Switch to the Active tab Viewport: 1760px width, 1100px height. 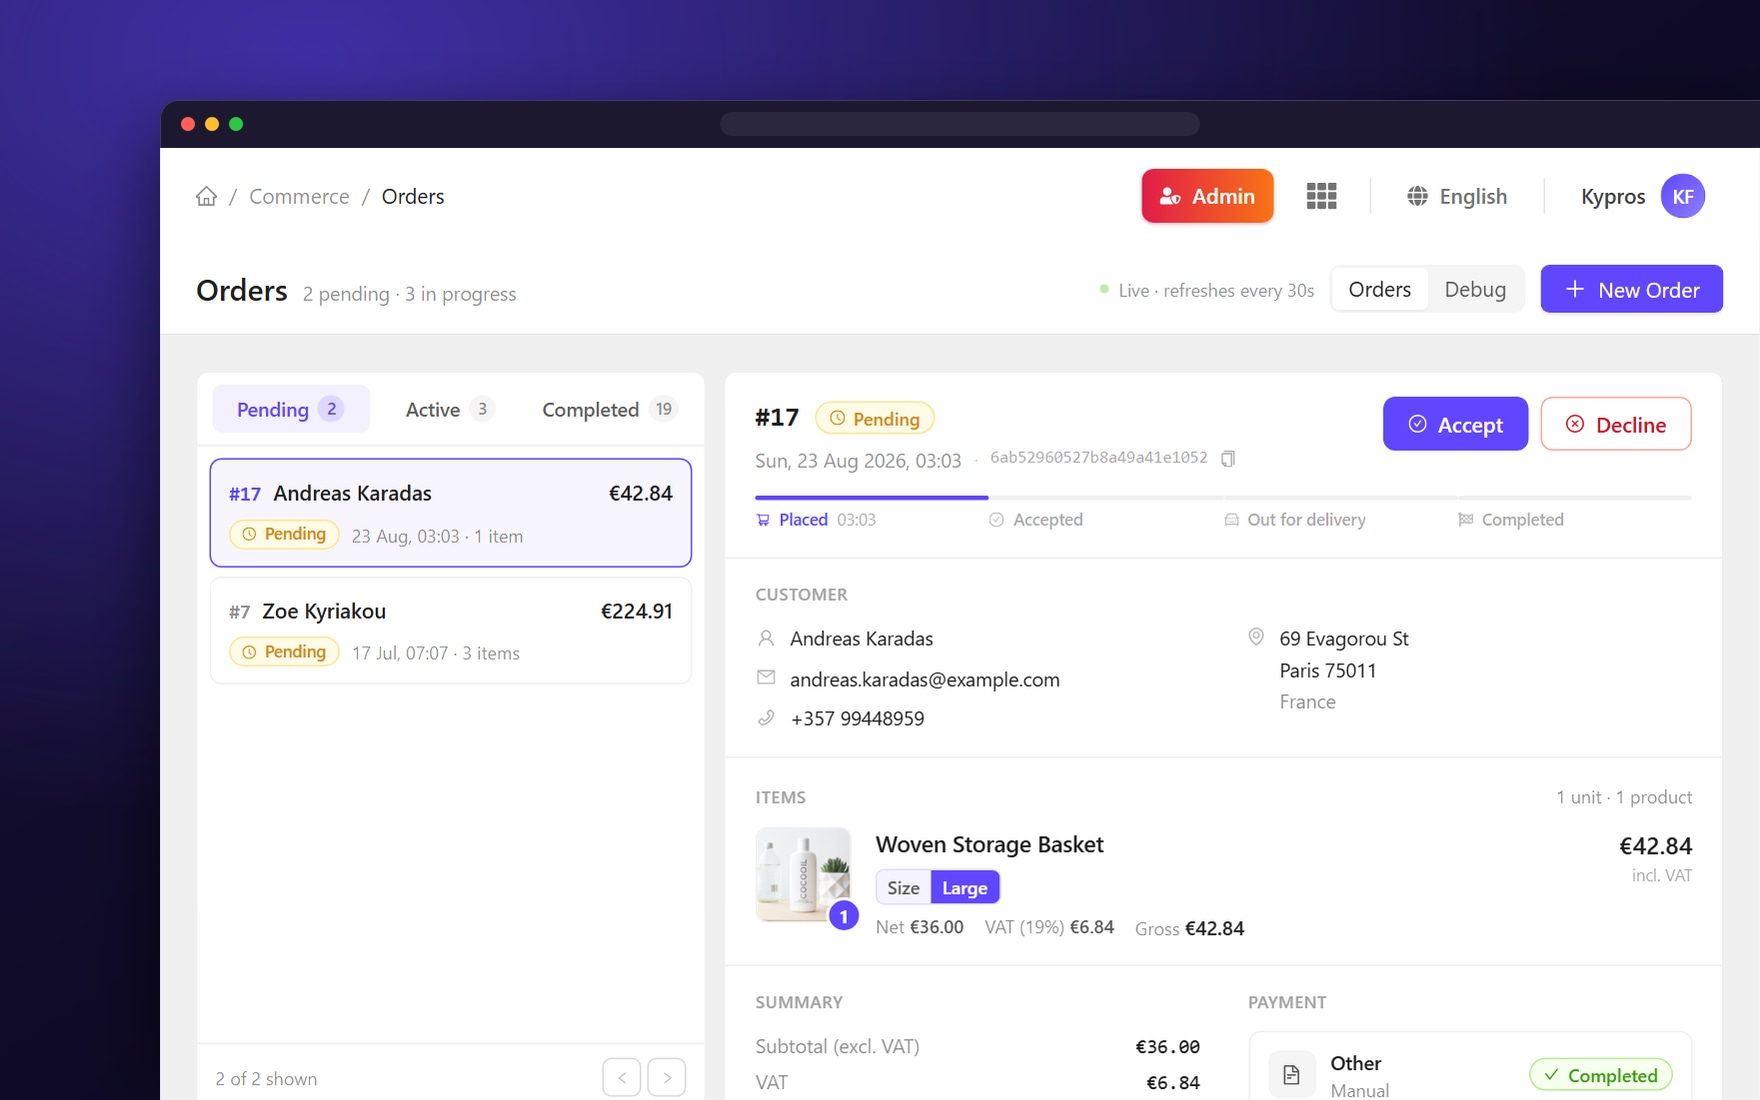[x=449, y=409]
